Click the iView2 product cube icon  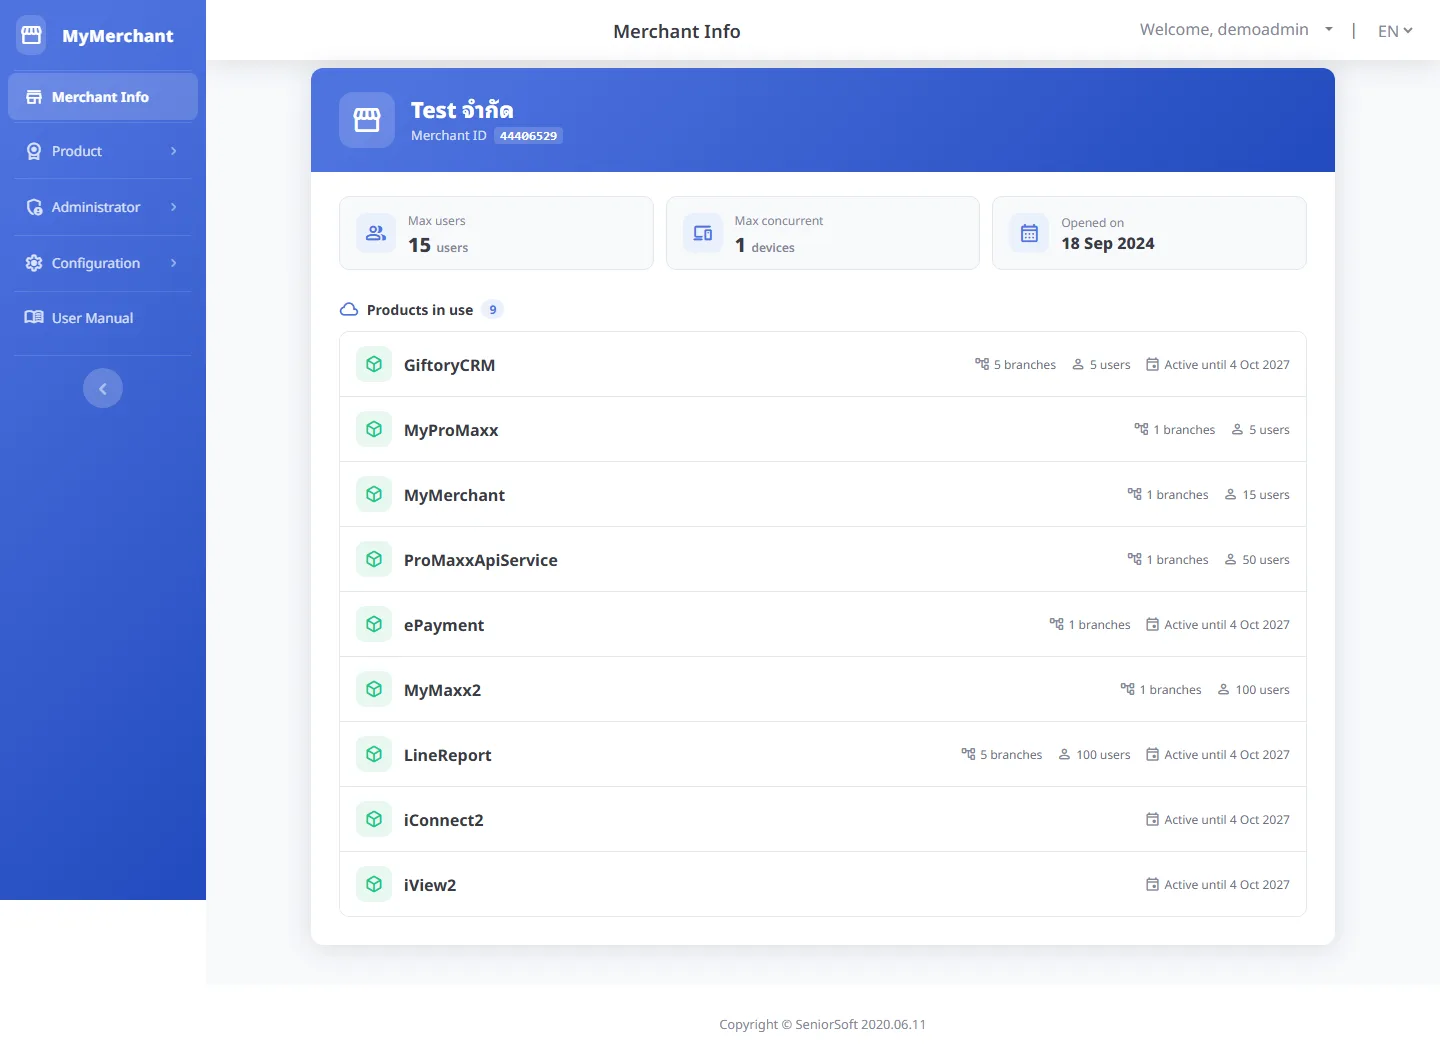(374, 884)
